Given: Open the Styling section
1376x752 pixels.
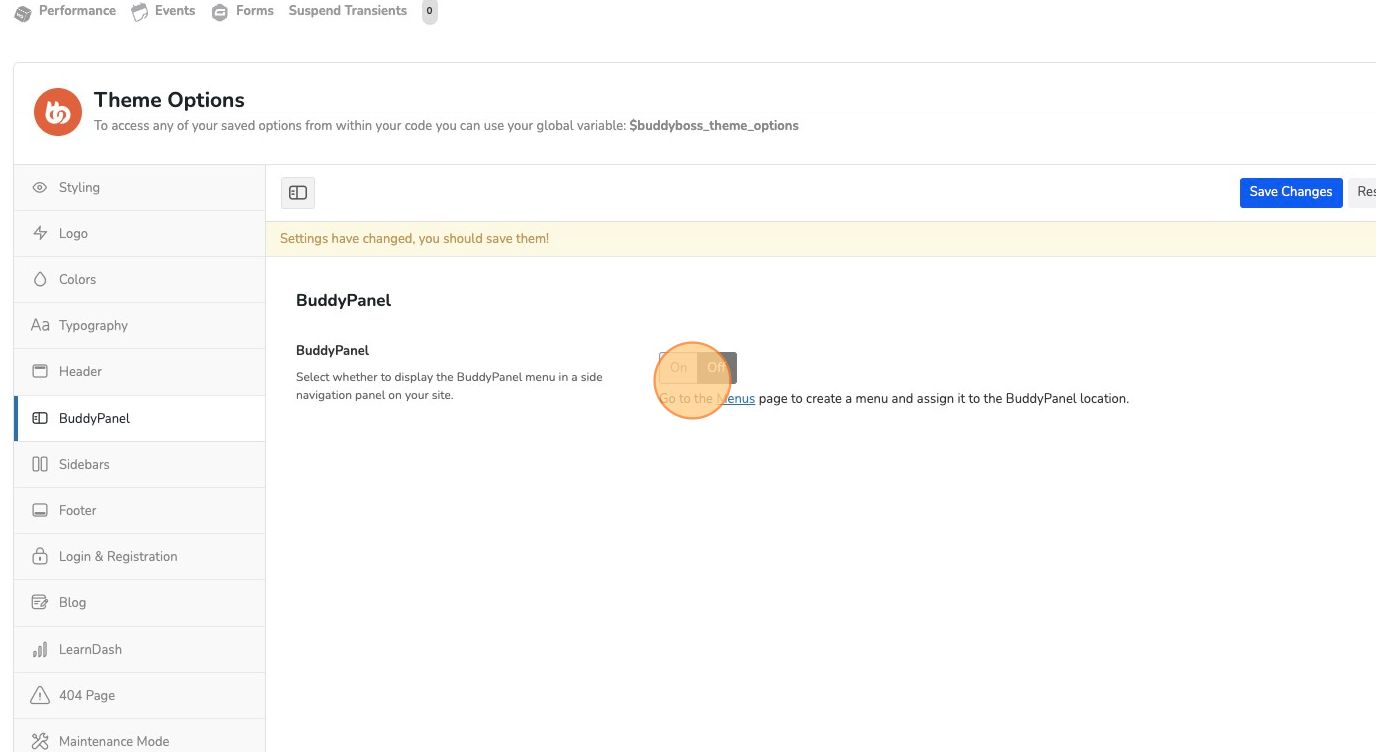Looking at the screenshot, I should [x=140, y=187].
